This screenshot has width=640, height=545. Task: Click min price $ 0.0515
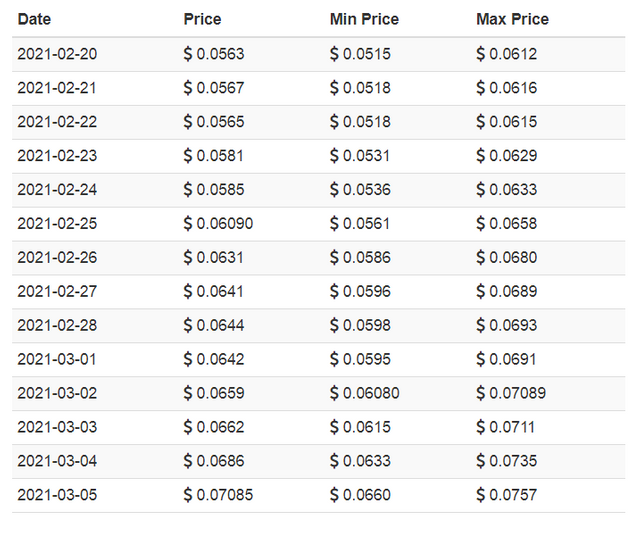pyautogui.click(x=360, y=54)
